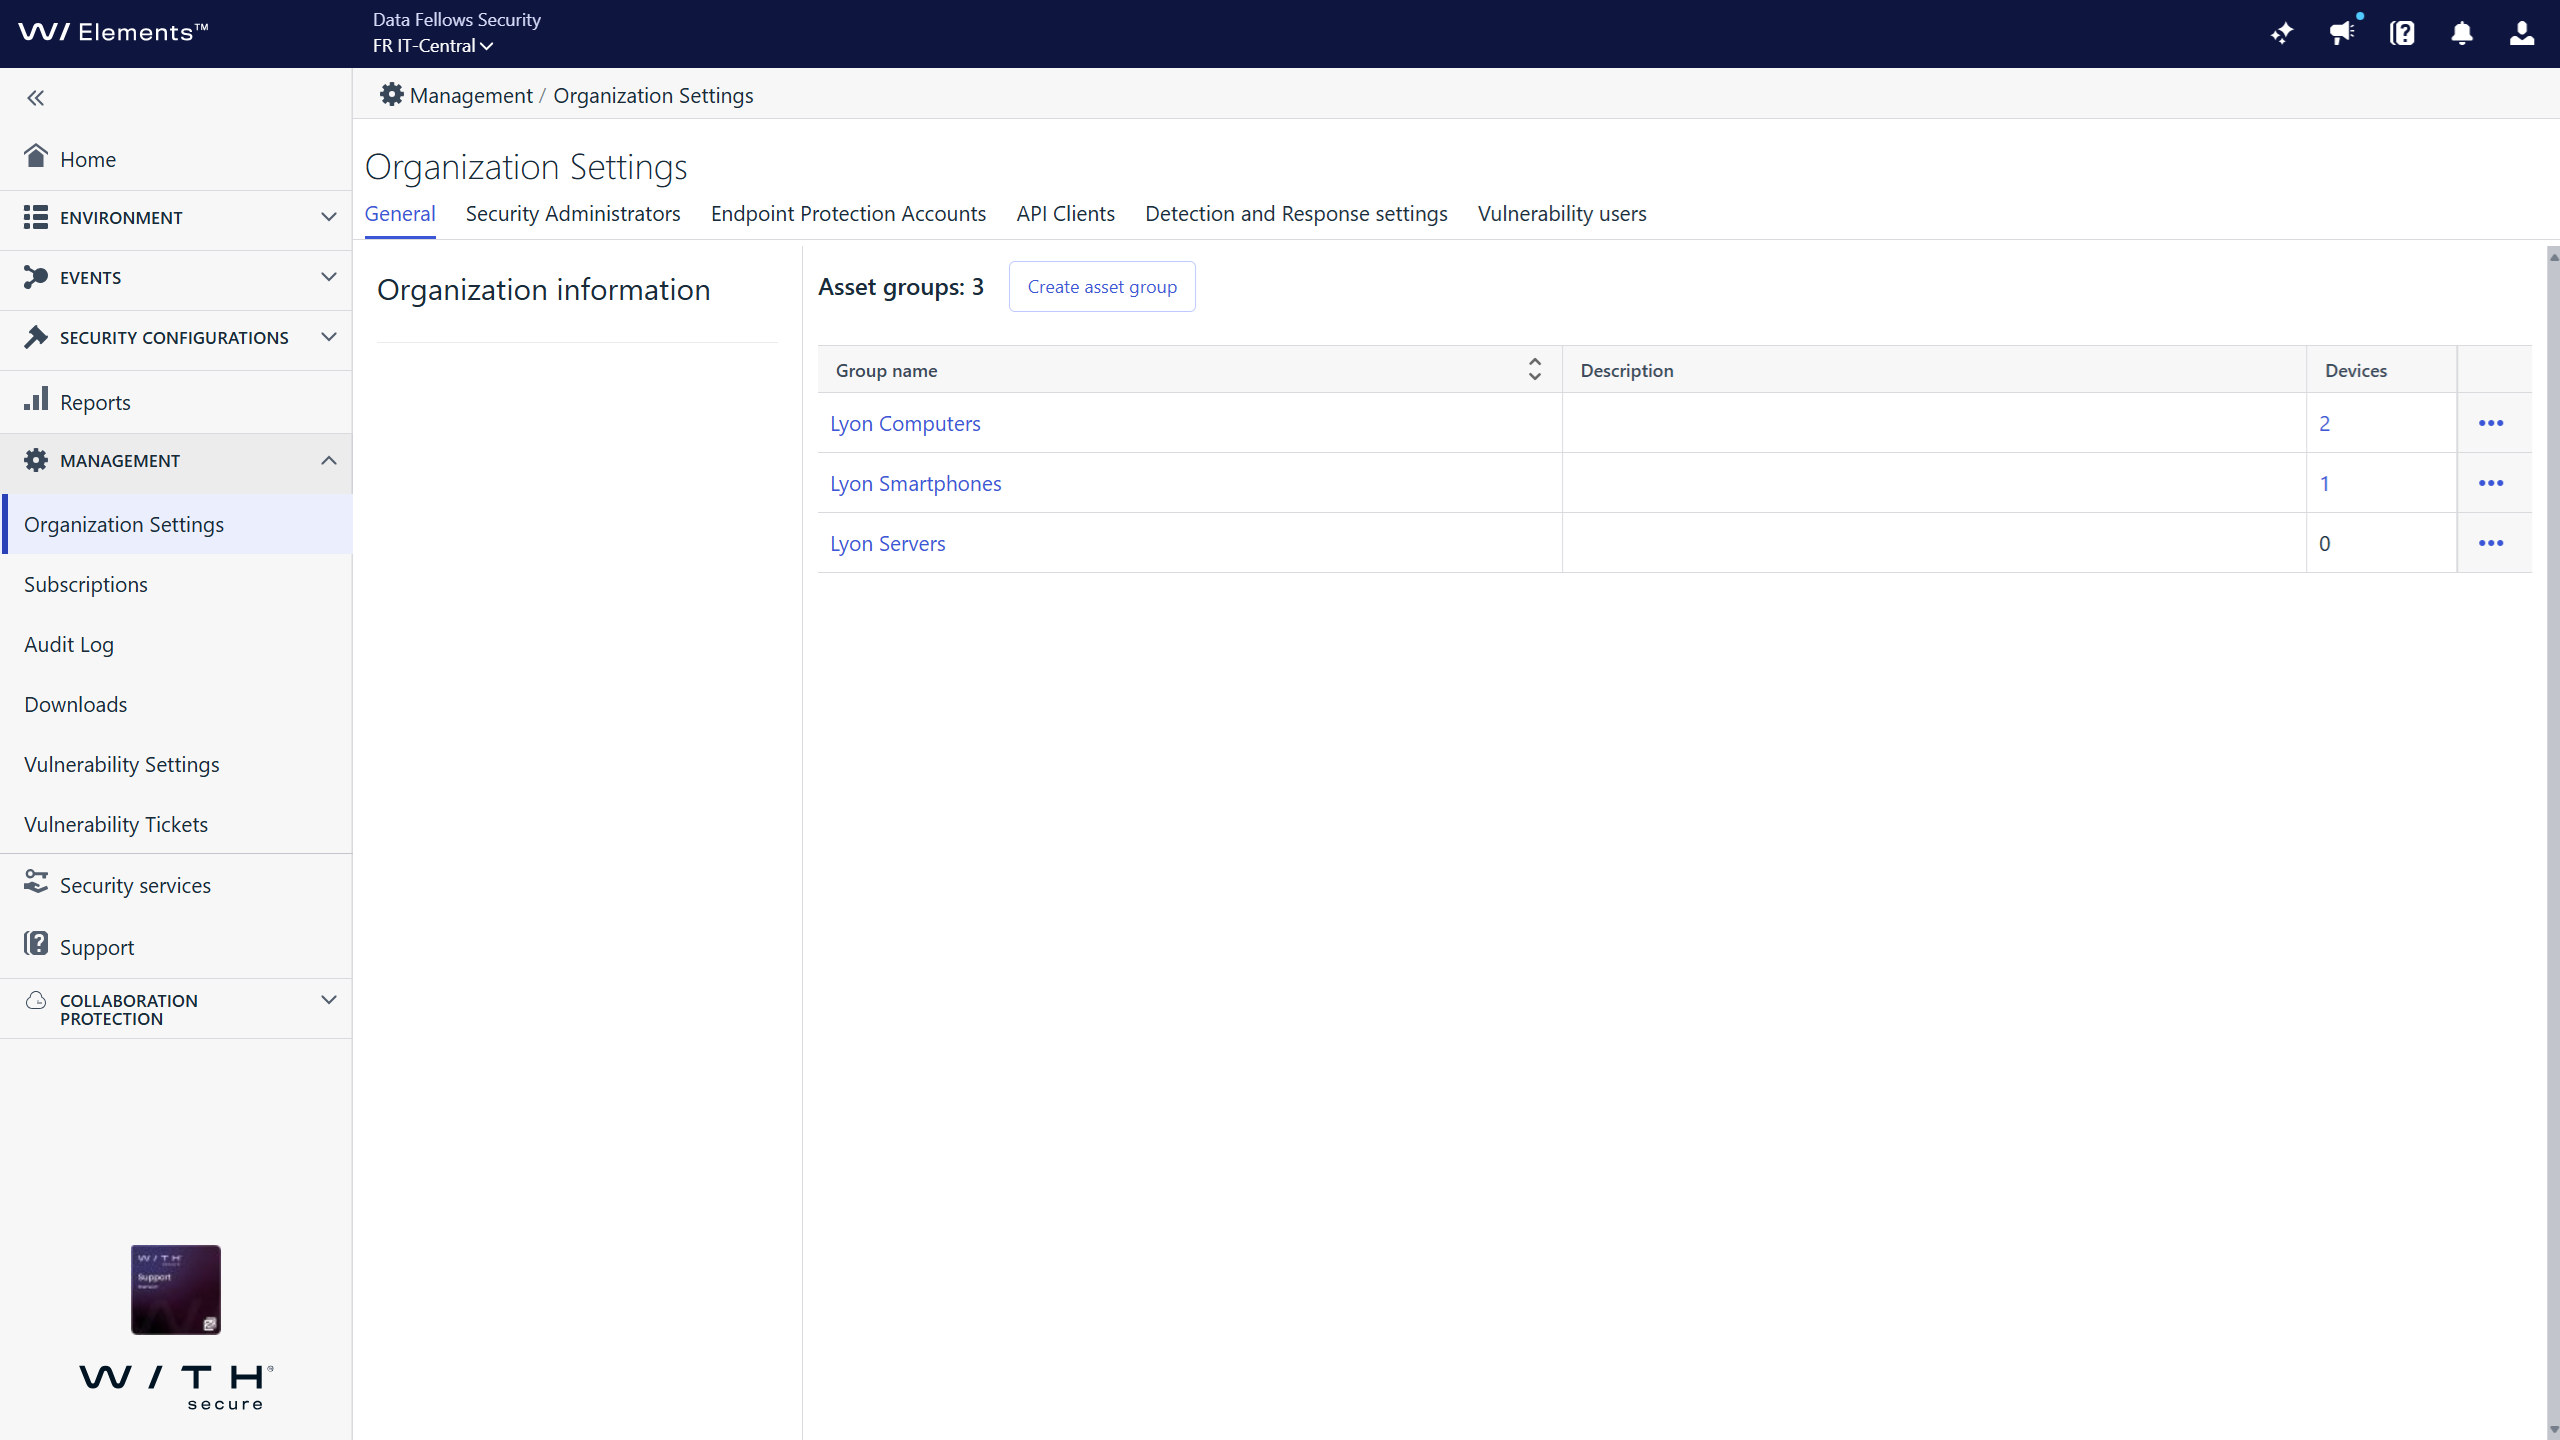
Task: Open Lyon Computers group link
Action: pyautogui.click(x=905, y=423)
